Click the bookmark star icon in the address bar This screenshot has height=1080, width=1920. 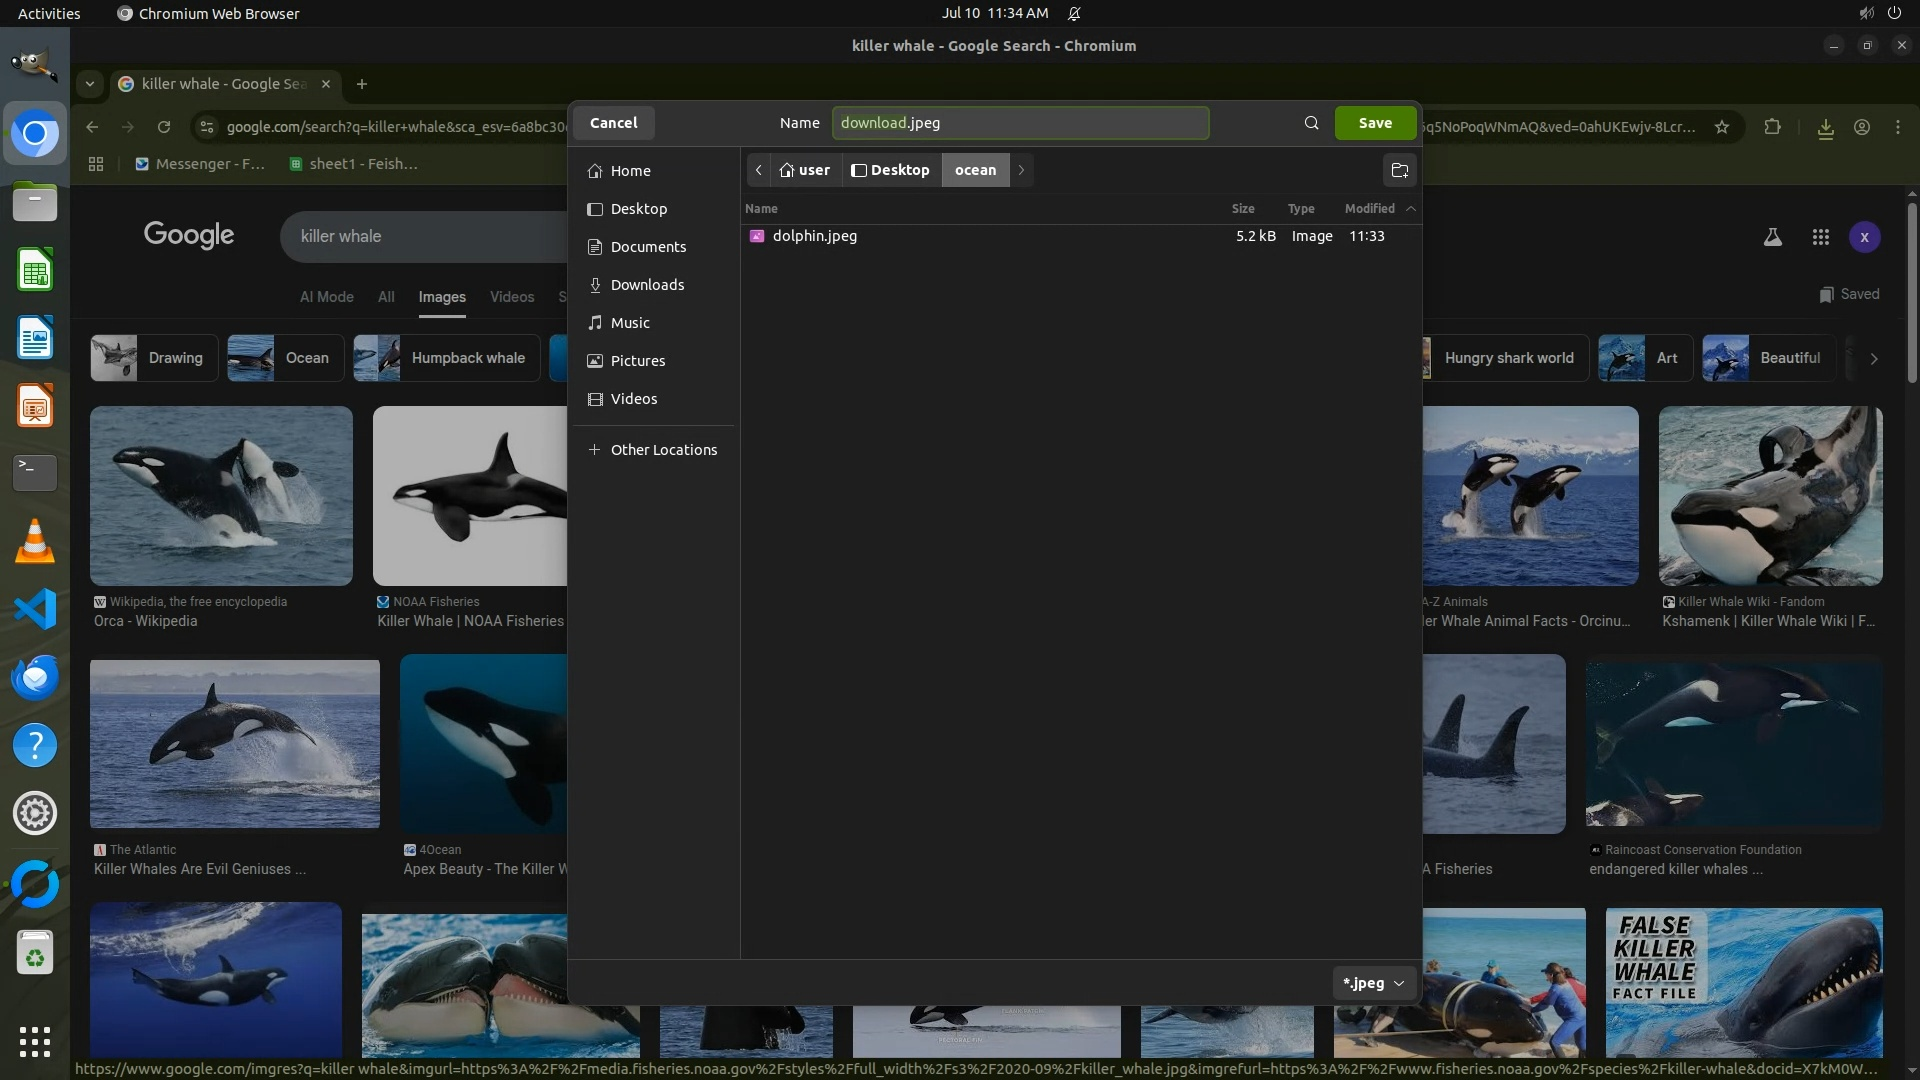pyautogui.click(x=1722, y=127)
